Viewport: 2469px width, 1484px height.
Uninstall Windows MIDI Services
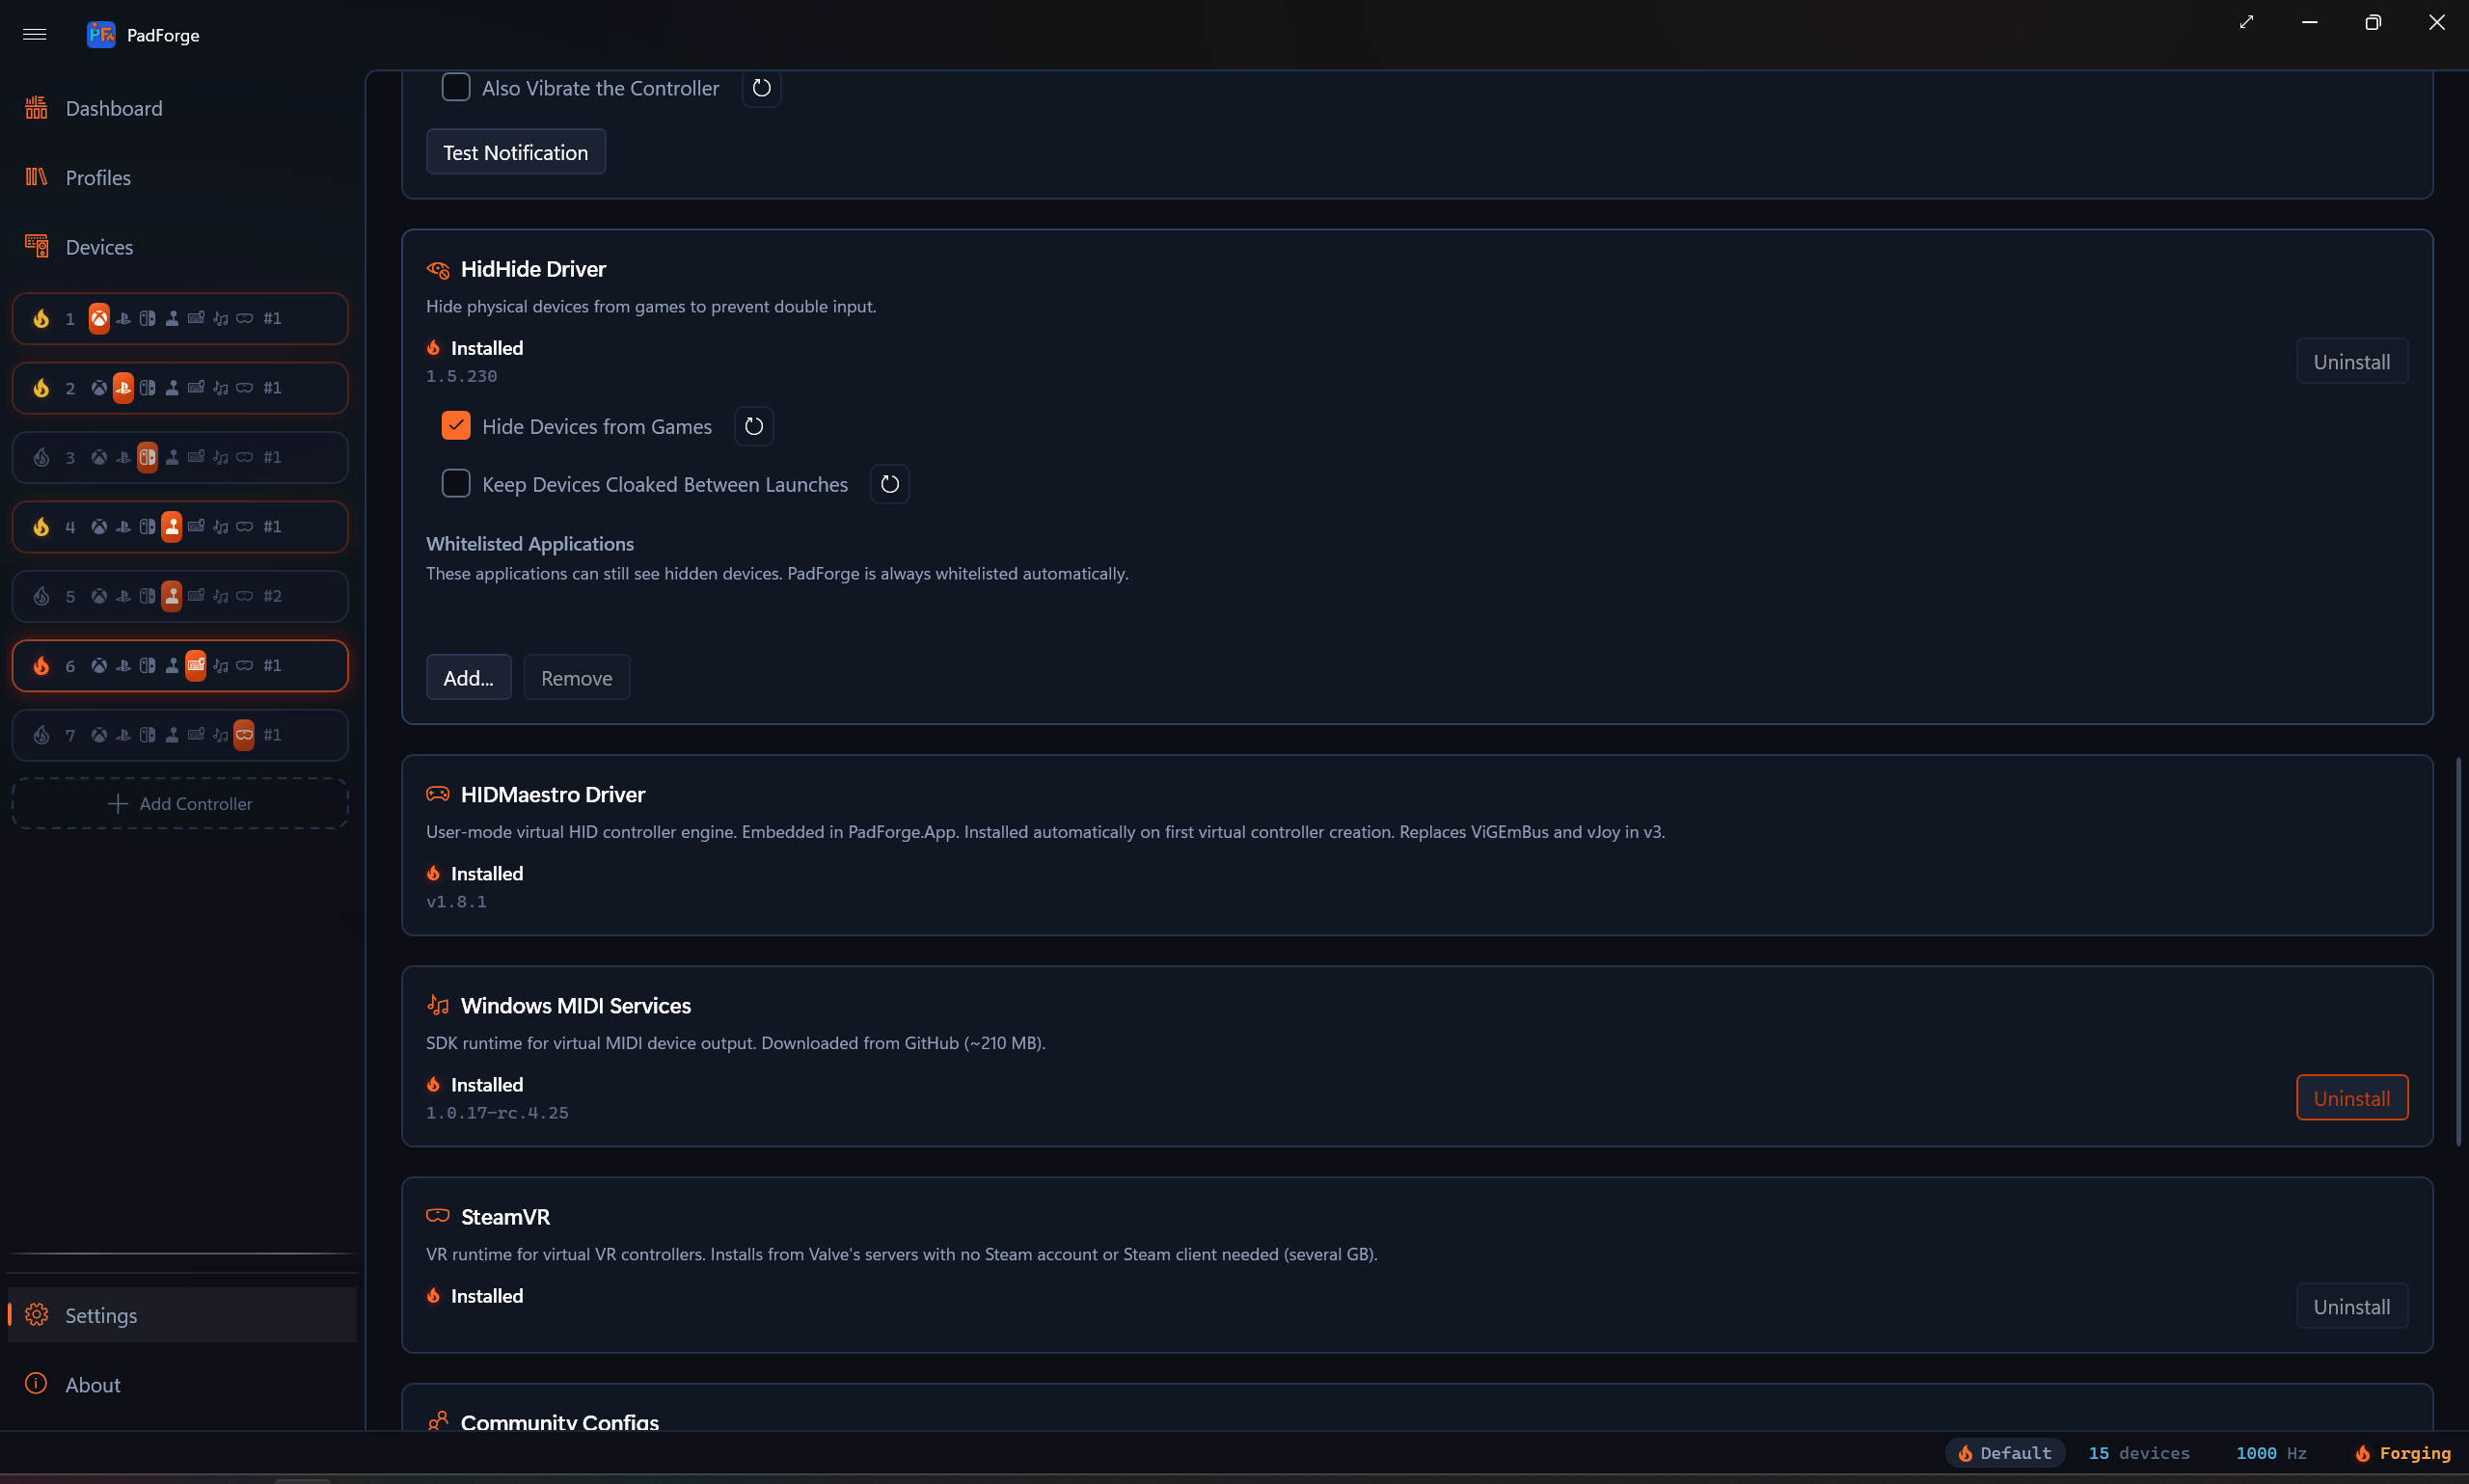2352,1098
